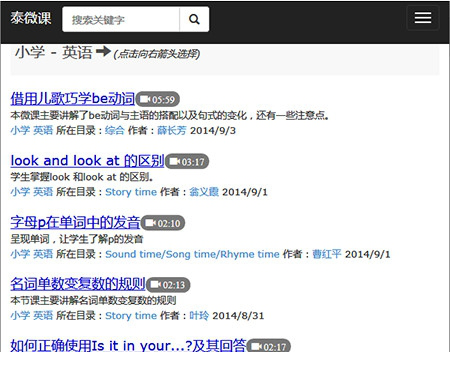This screenshot has height=366, width=450.
Task: Click 英语 in the 名词单数 row
Action: [x=43, y=316]
